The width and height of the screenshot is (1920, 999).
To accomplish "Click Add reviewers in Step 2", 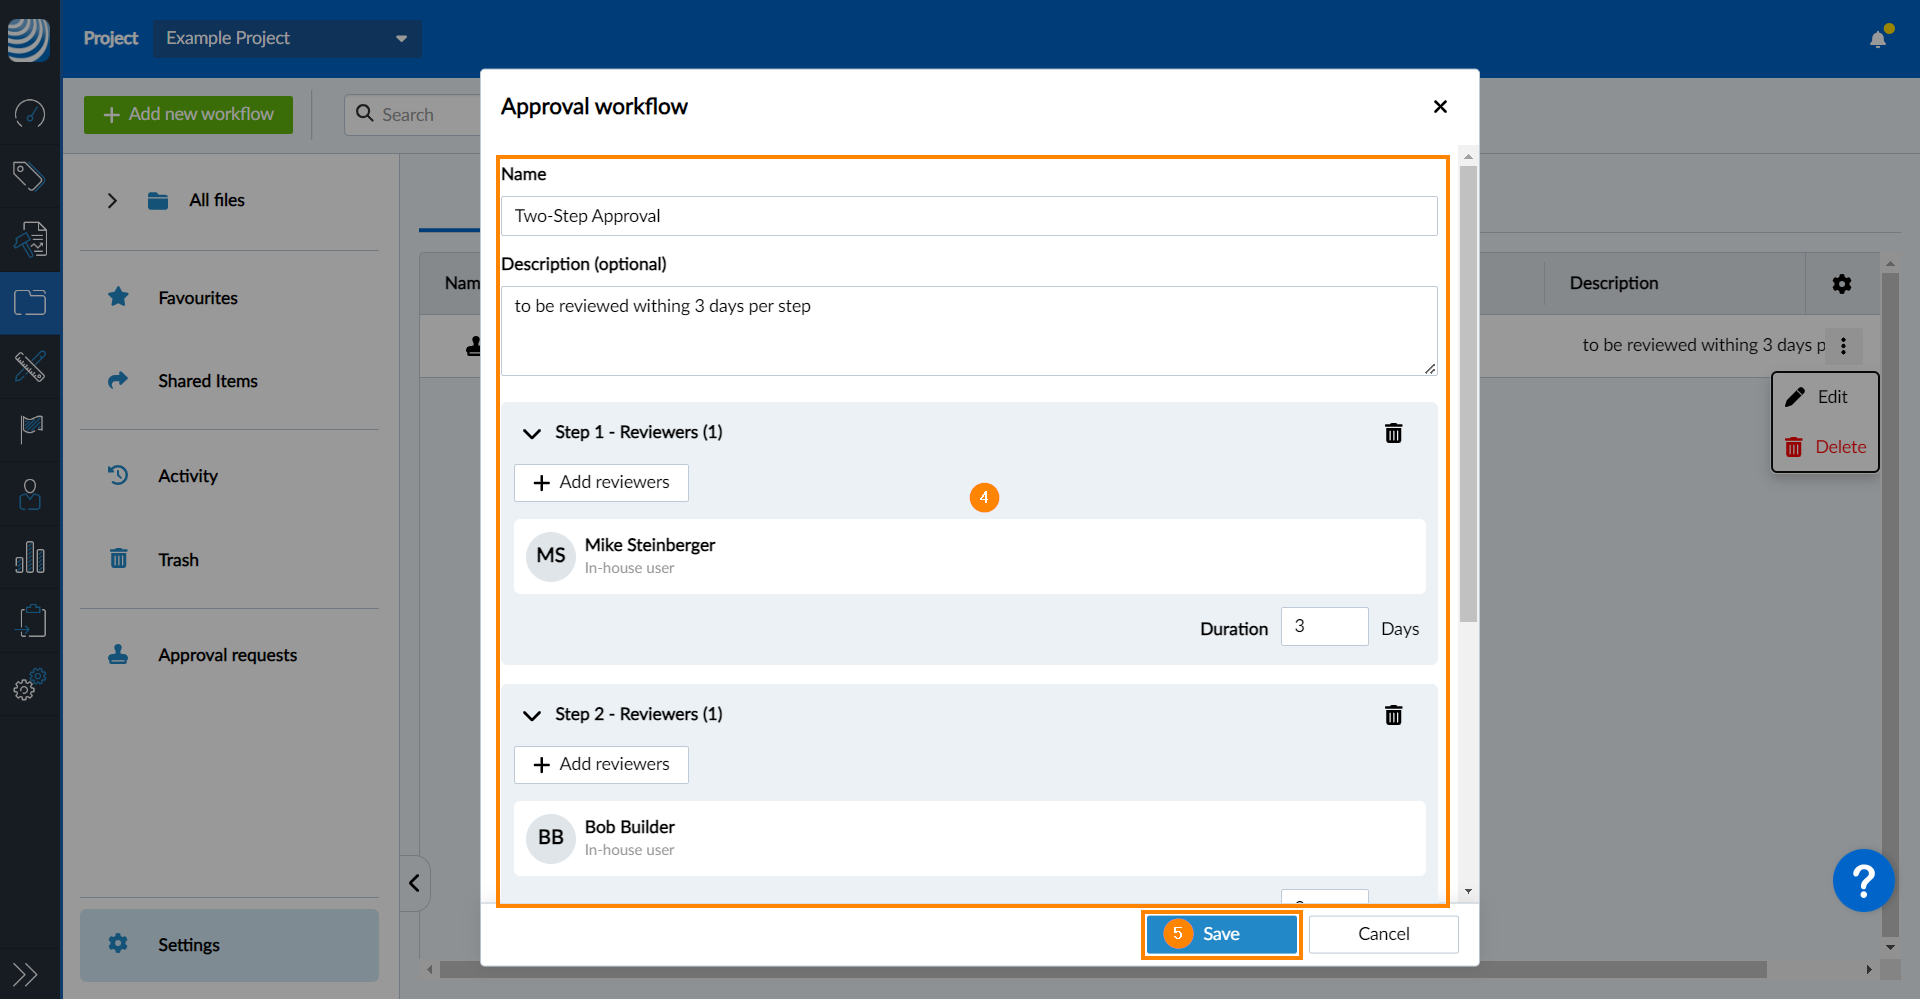I will [x=601, y=765].
